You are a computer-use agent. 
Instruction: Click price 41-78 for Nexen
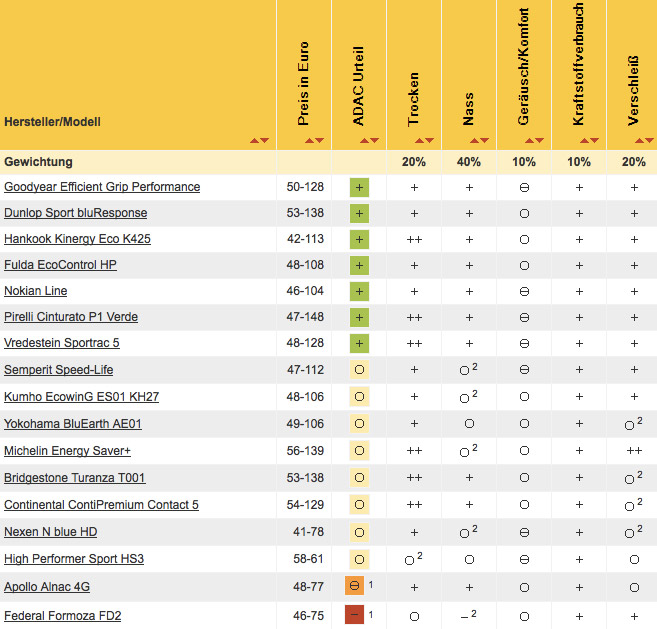308,532
